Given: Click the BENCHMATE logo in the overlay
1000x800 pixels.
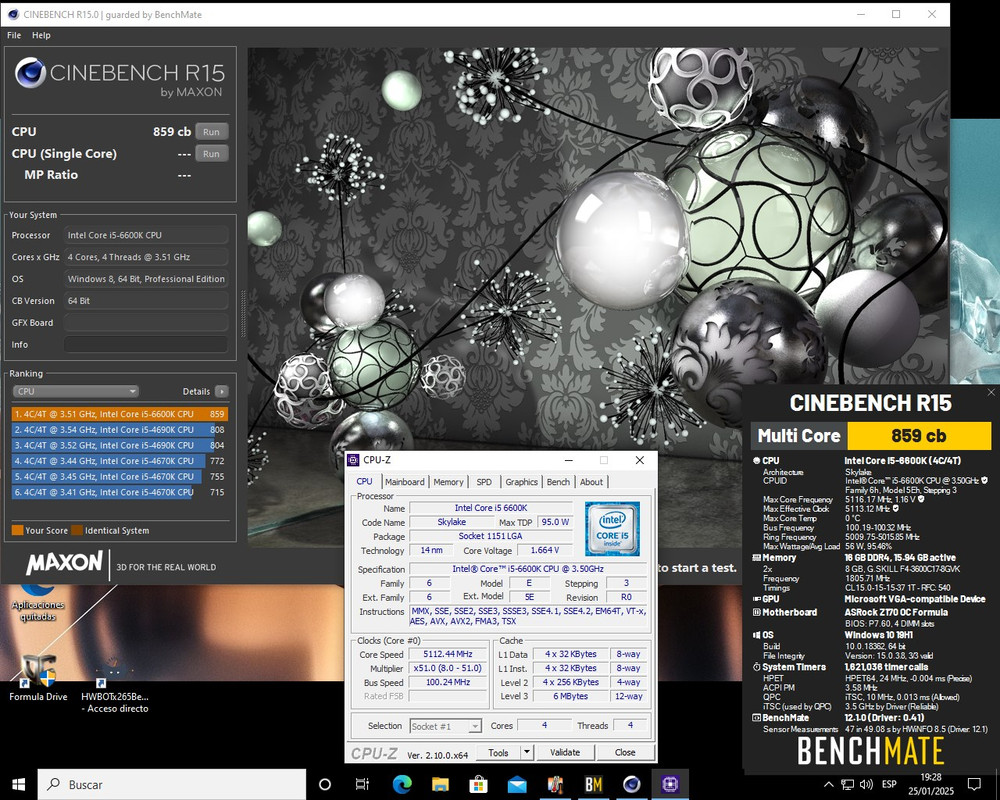Looking at the screenshot, I should [871, 751].
